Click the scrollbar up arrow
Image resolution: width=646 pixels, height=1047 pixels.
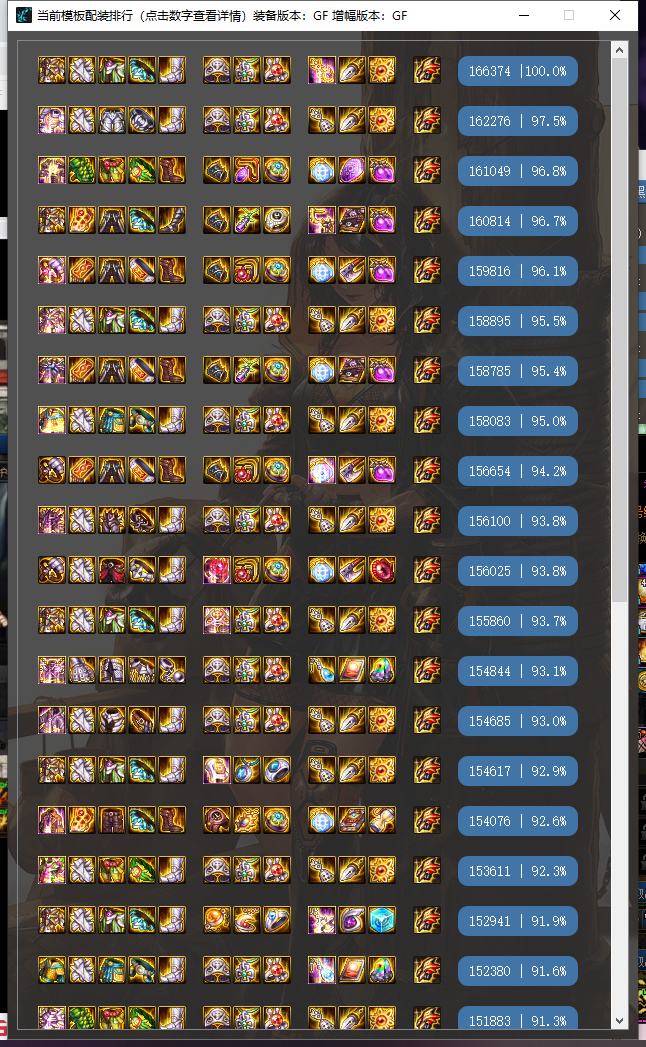(x=619, y=50)
